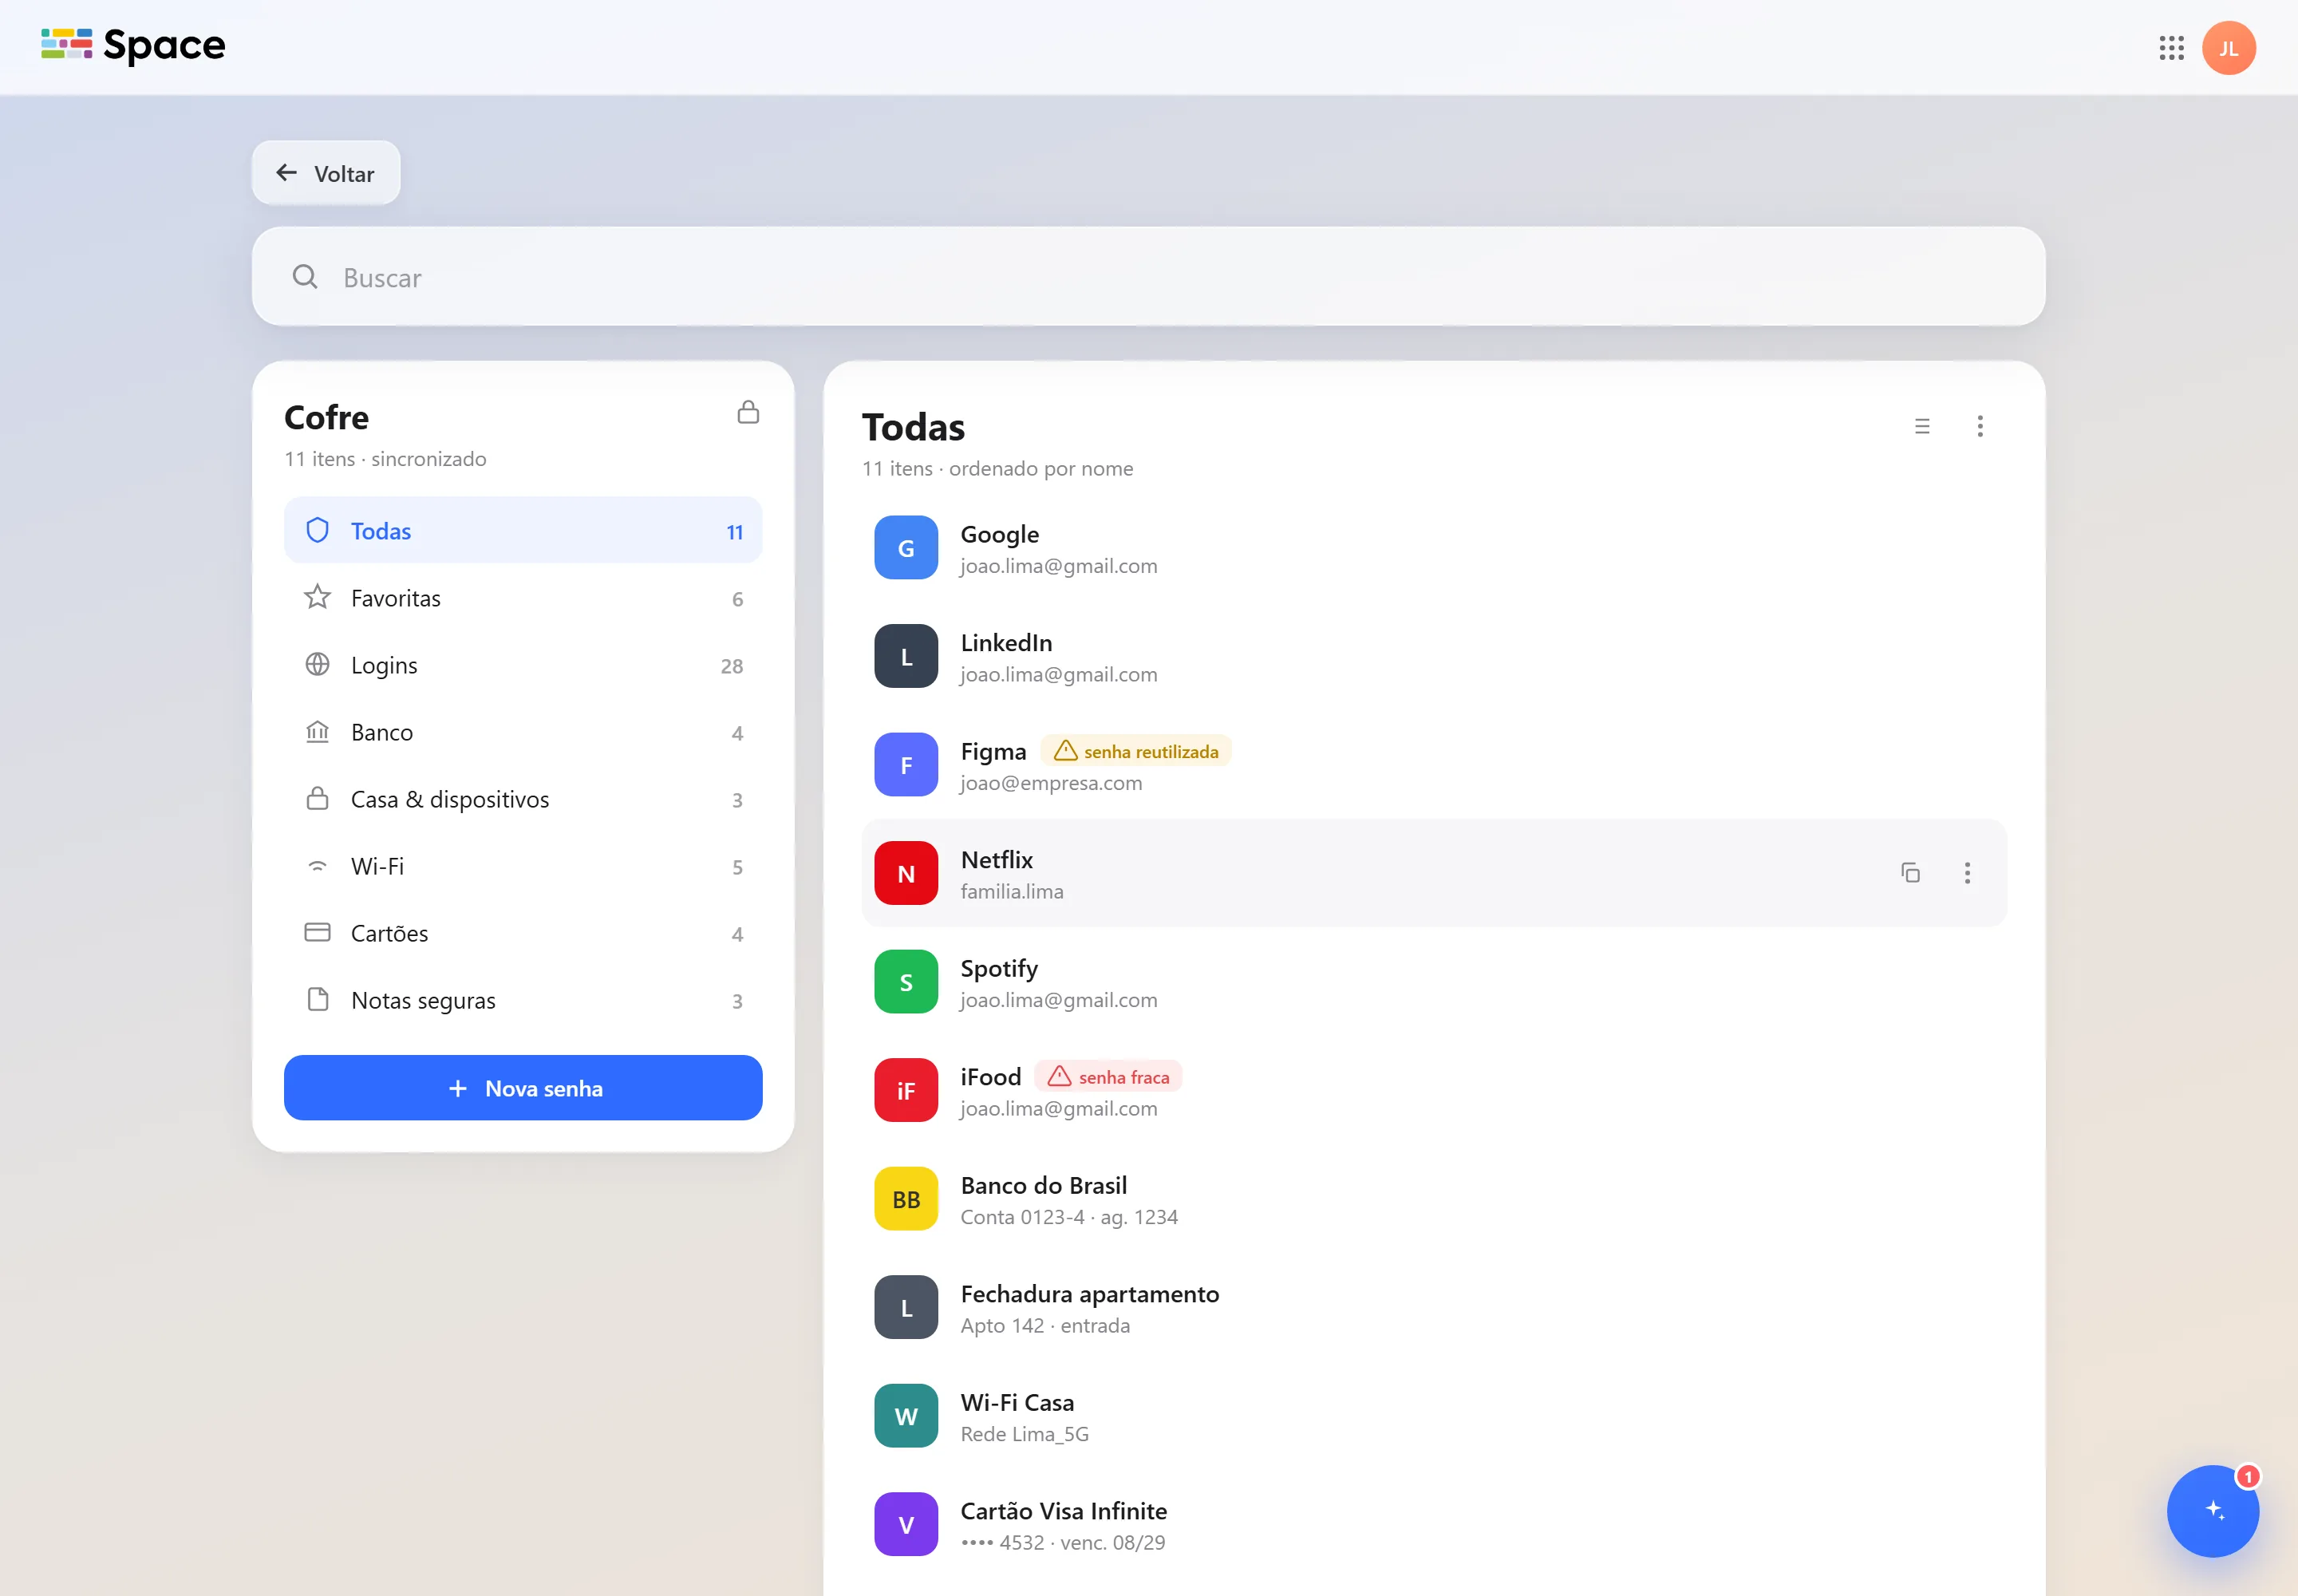Click the Logins globe icon

[317, 664]
